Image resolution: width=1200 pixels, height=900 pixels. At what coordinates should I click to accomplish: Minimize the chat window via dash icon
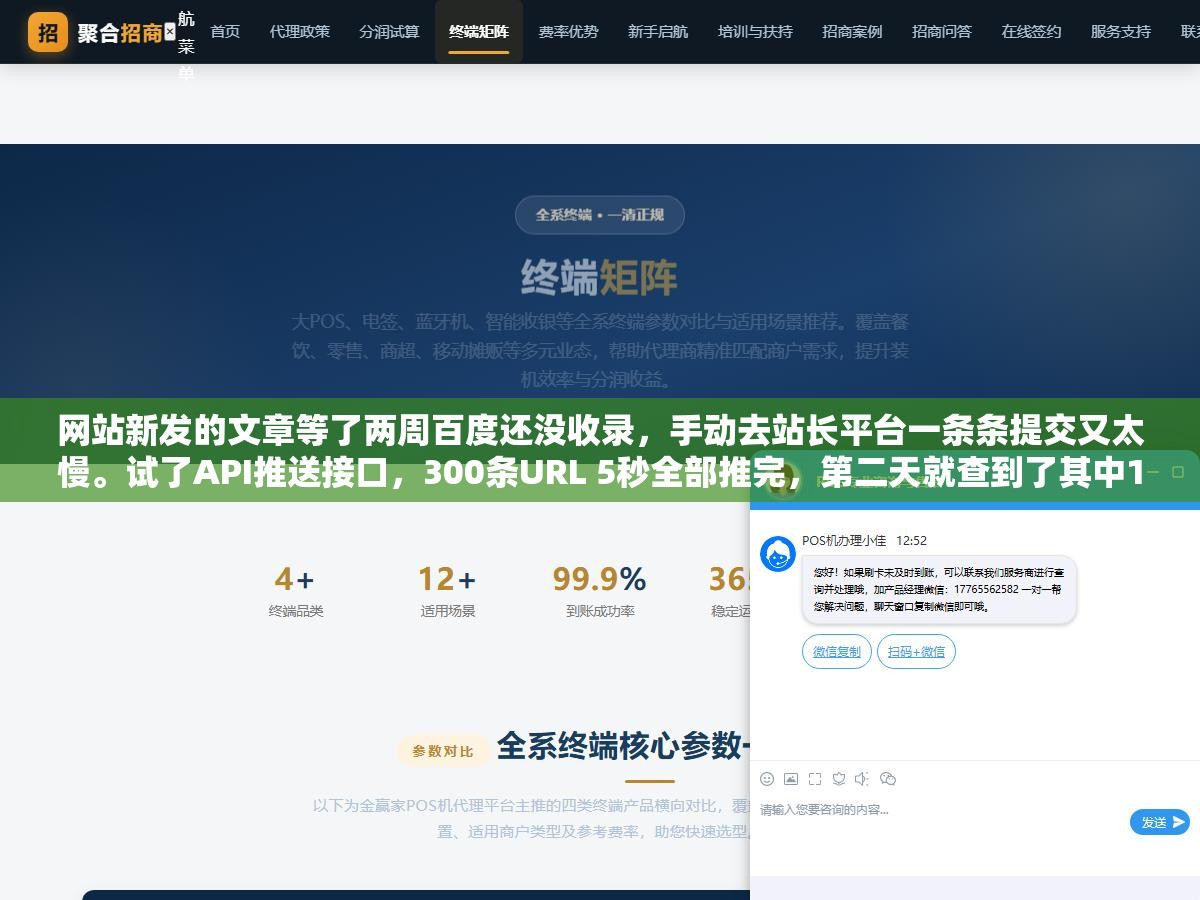coord(1153,470)
